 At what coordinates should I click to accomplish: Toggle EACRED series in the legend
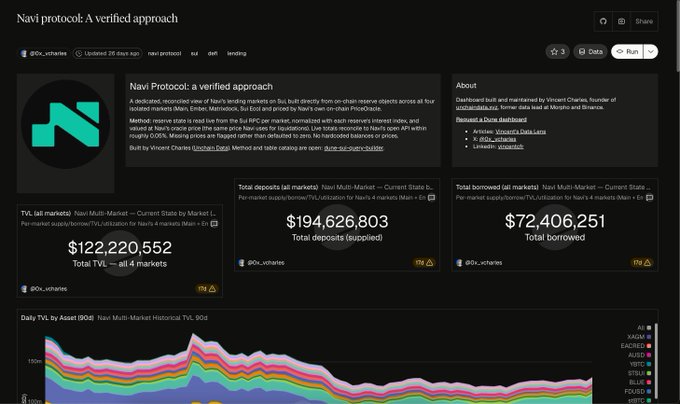point(636,346)
